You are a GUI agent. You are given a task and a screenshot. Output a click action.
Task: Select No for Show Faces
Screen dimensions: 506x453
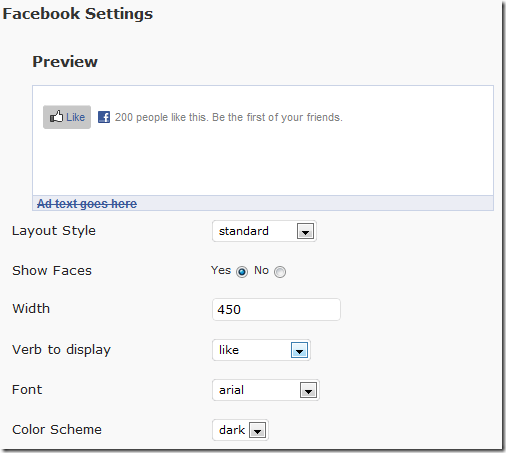(280, 272)
